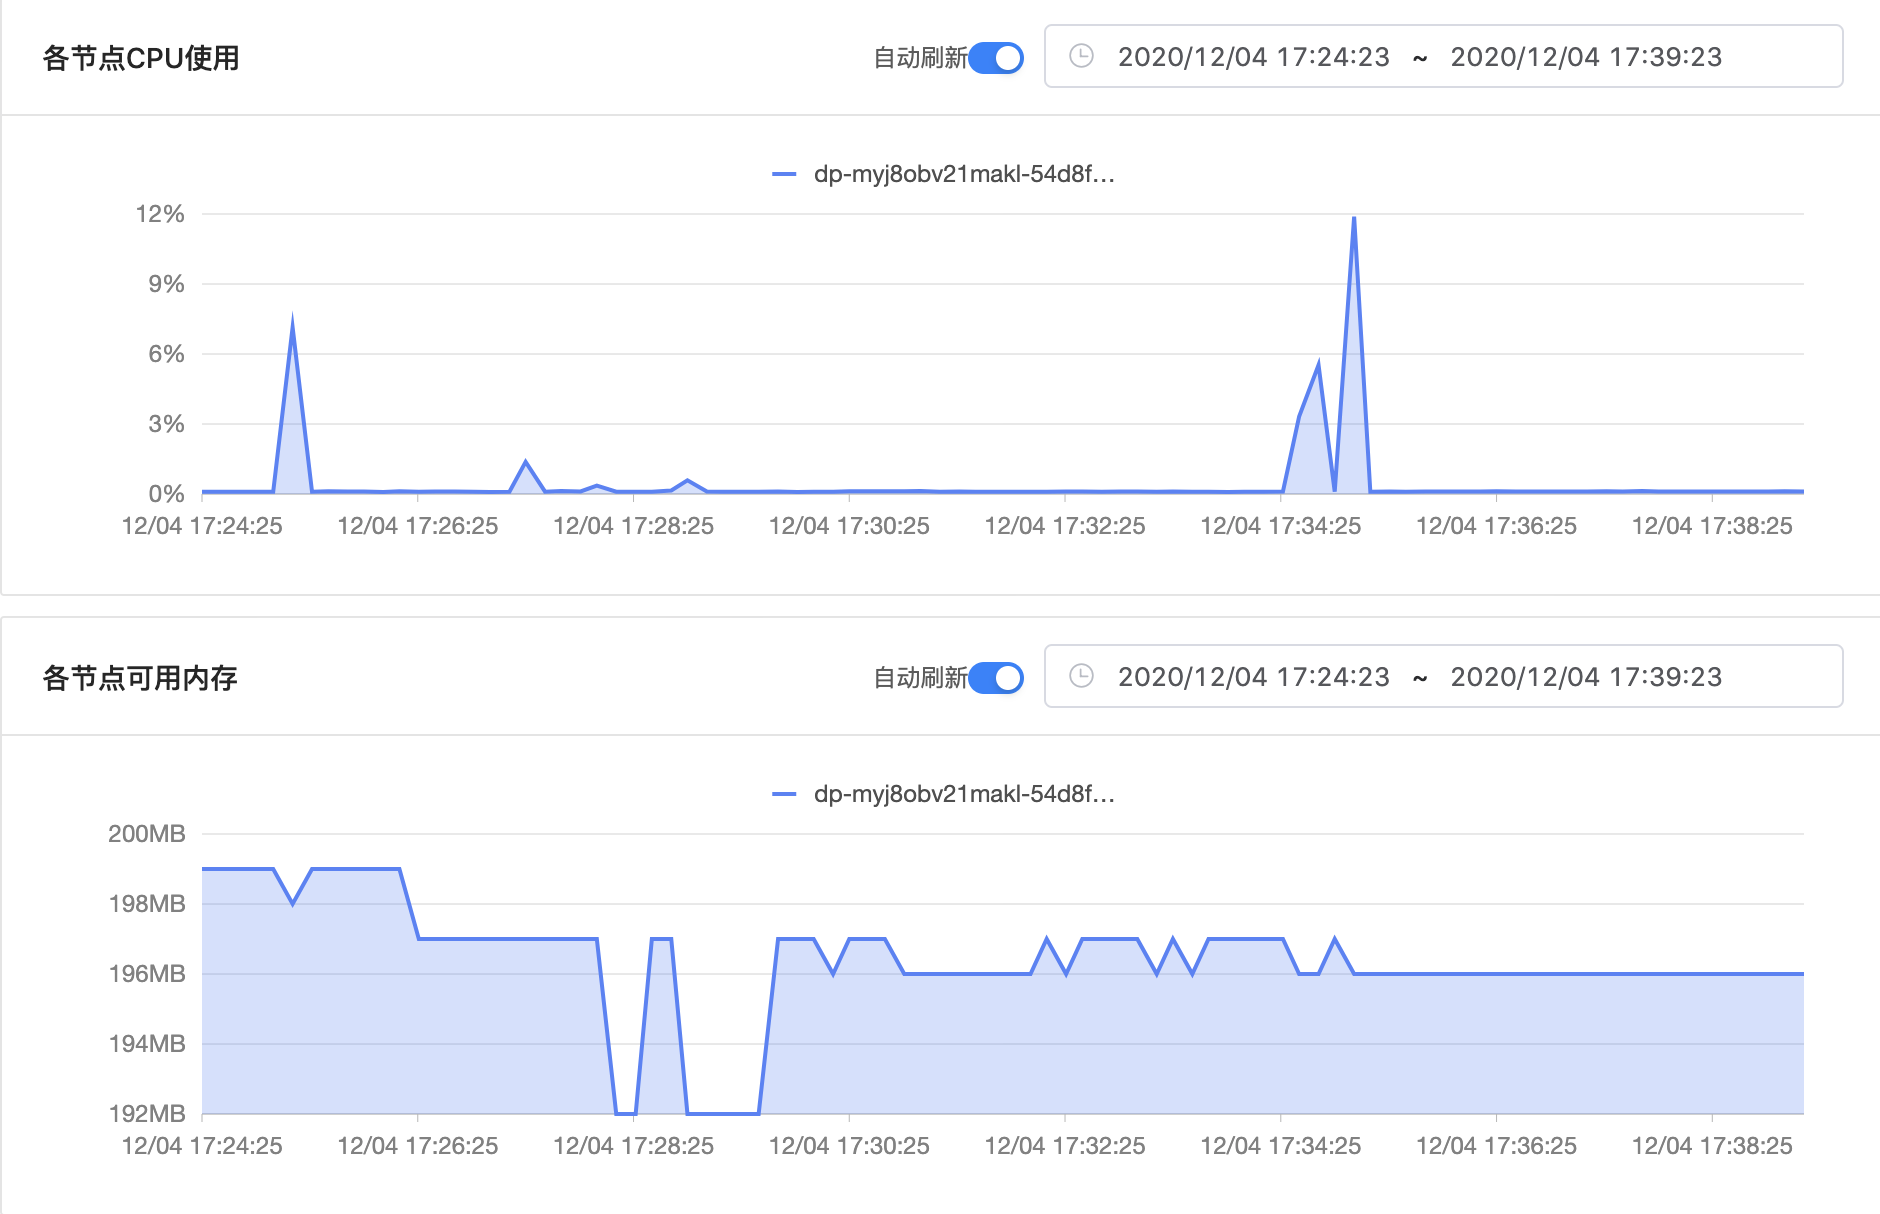This screenshot has width=1880, height=1214.
Task: Open start time field in memory panel
Action: pyautogui.click(x=1254, y=677)
